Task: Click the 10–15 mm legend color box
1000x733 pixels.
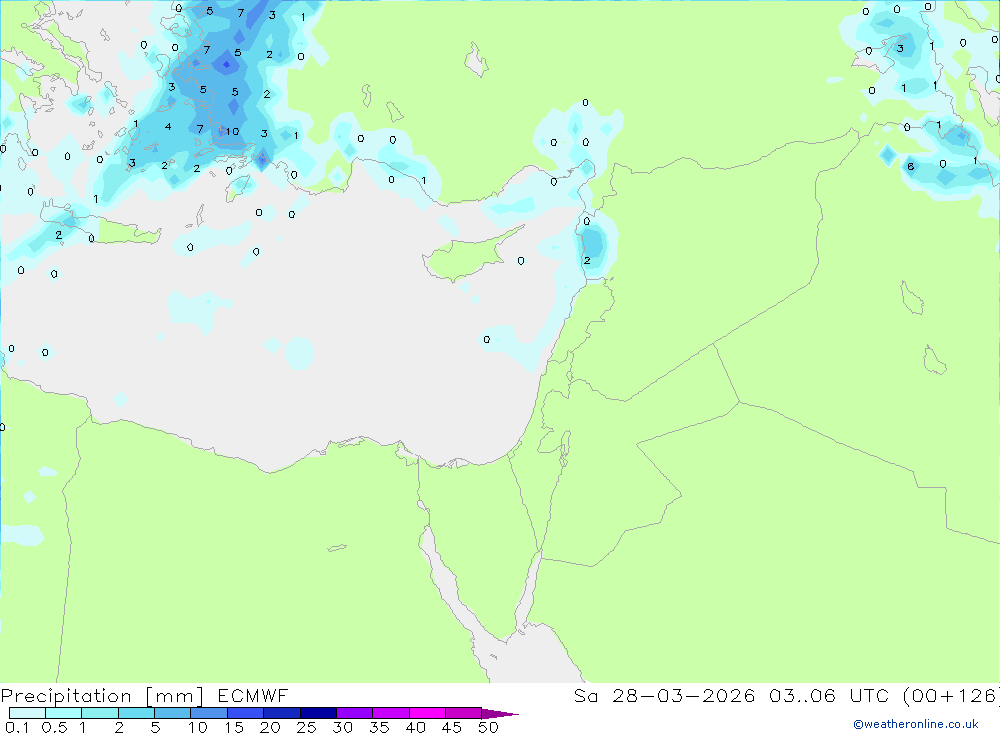Action: click(x=209, y=713)
